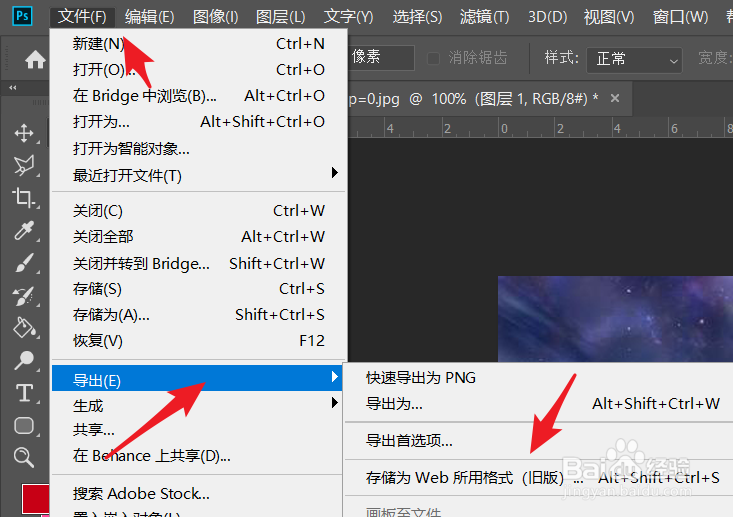Screen dimensions: 733x517
Task: Click the galaxy image on canvas
Action: click(615, 319)
